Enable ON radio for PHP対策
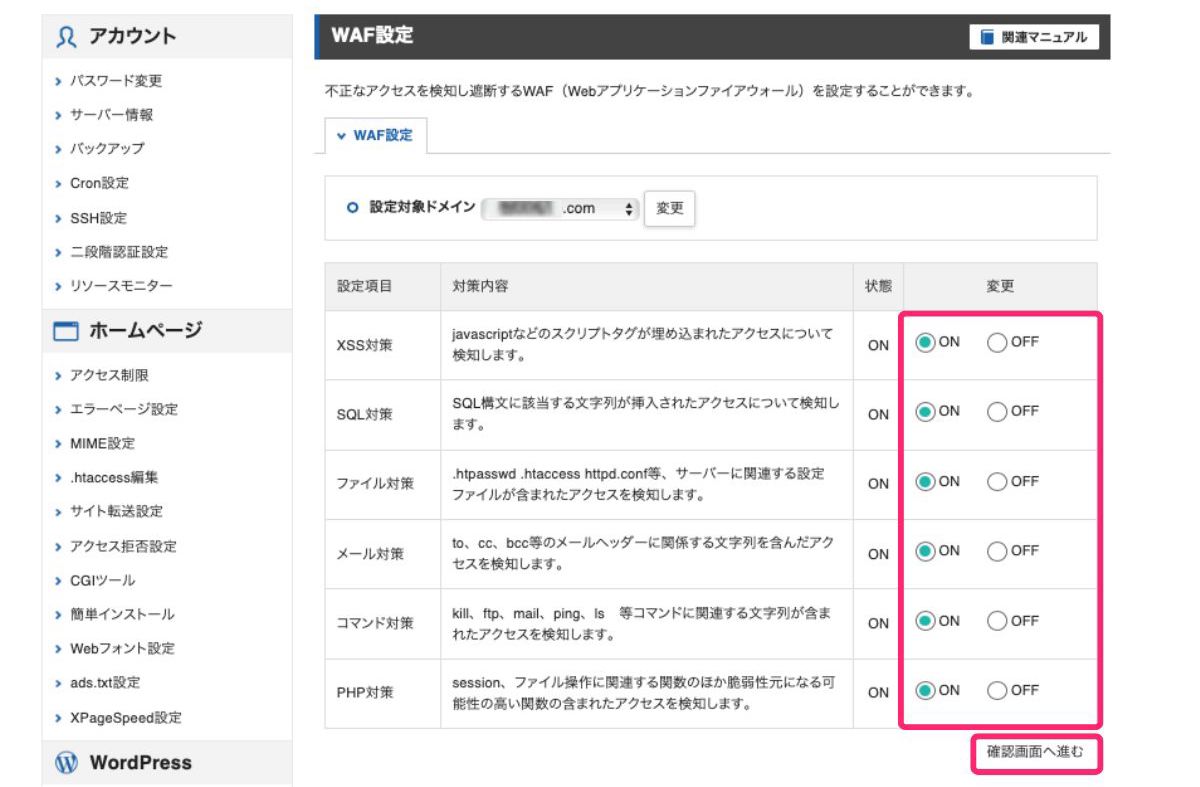Image resolution: width=1200 pixels, height=787 pixels. click(926, 691)
